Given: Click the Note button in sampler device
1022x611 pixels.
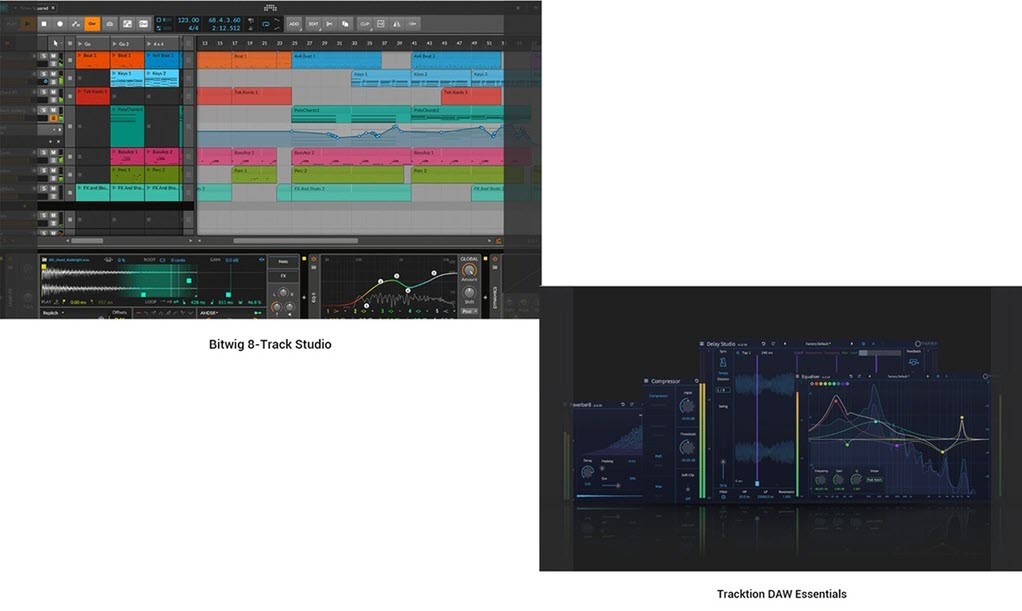Looking at the screenshot, I should pos(283,261).
